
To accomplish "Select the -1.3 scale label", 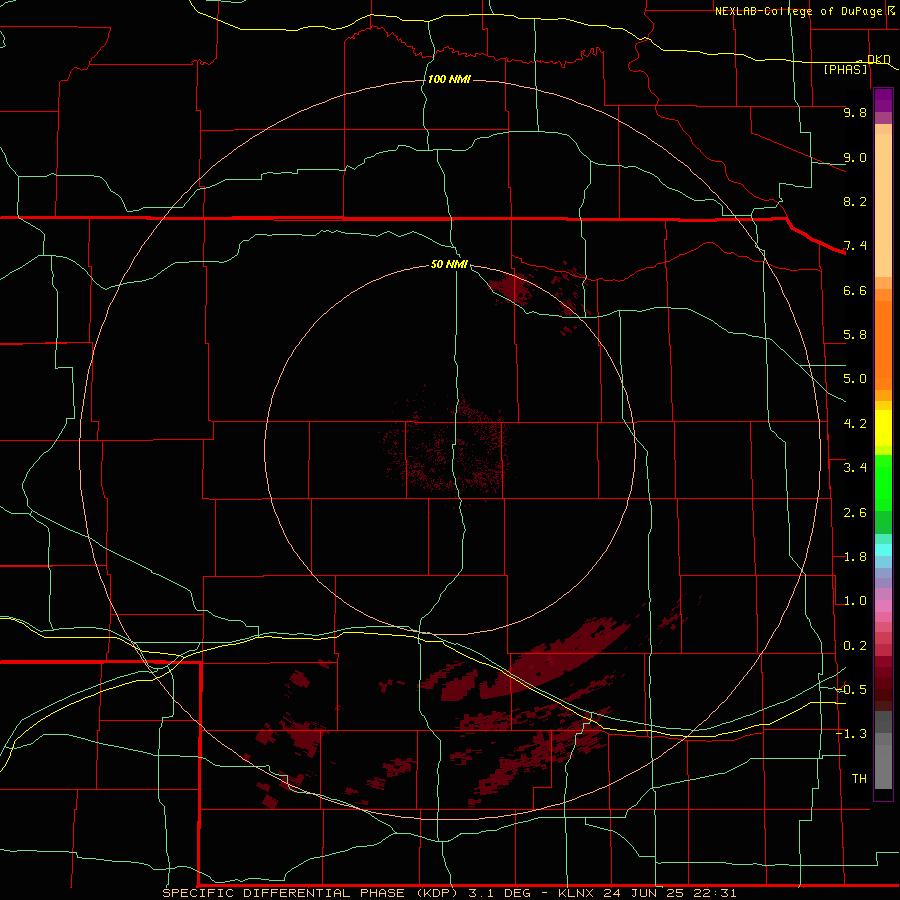I will pos(851,734).
